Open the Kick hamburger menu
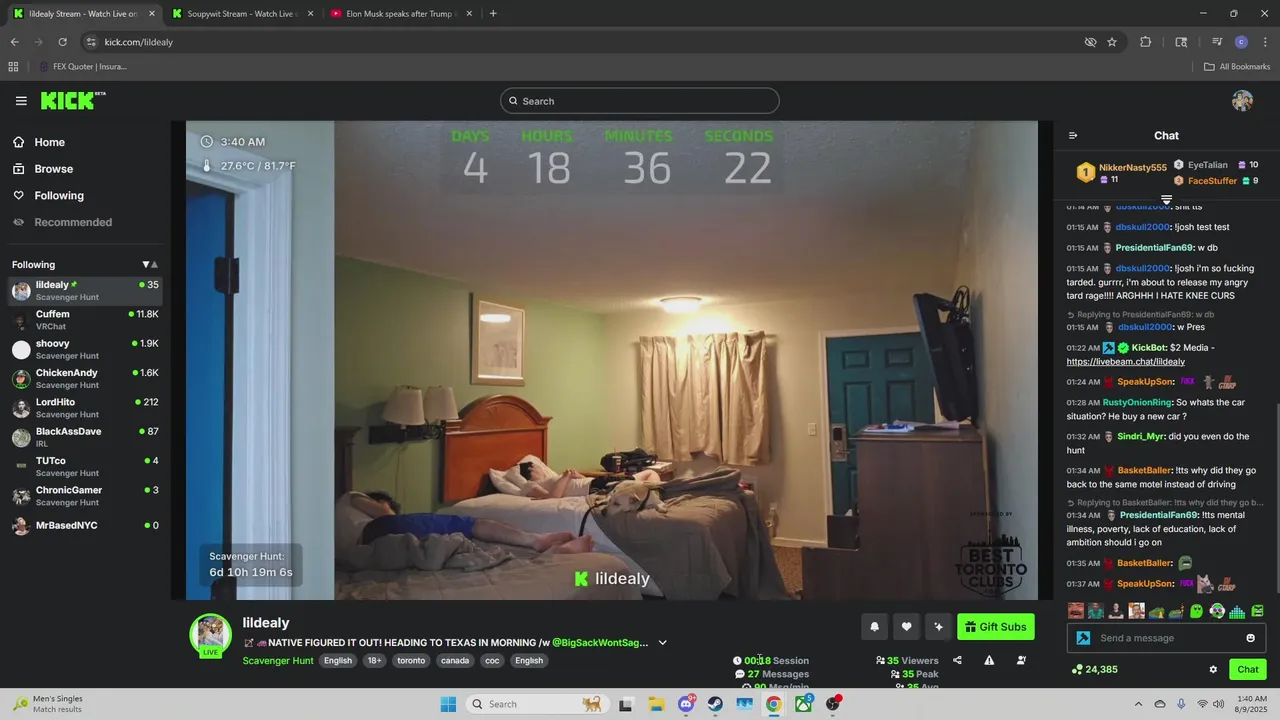 [21, 101]
